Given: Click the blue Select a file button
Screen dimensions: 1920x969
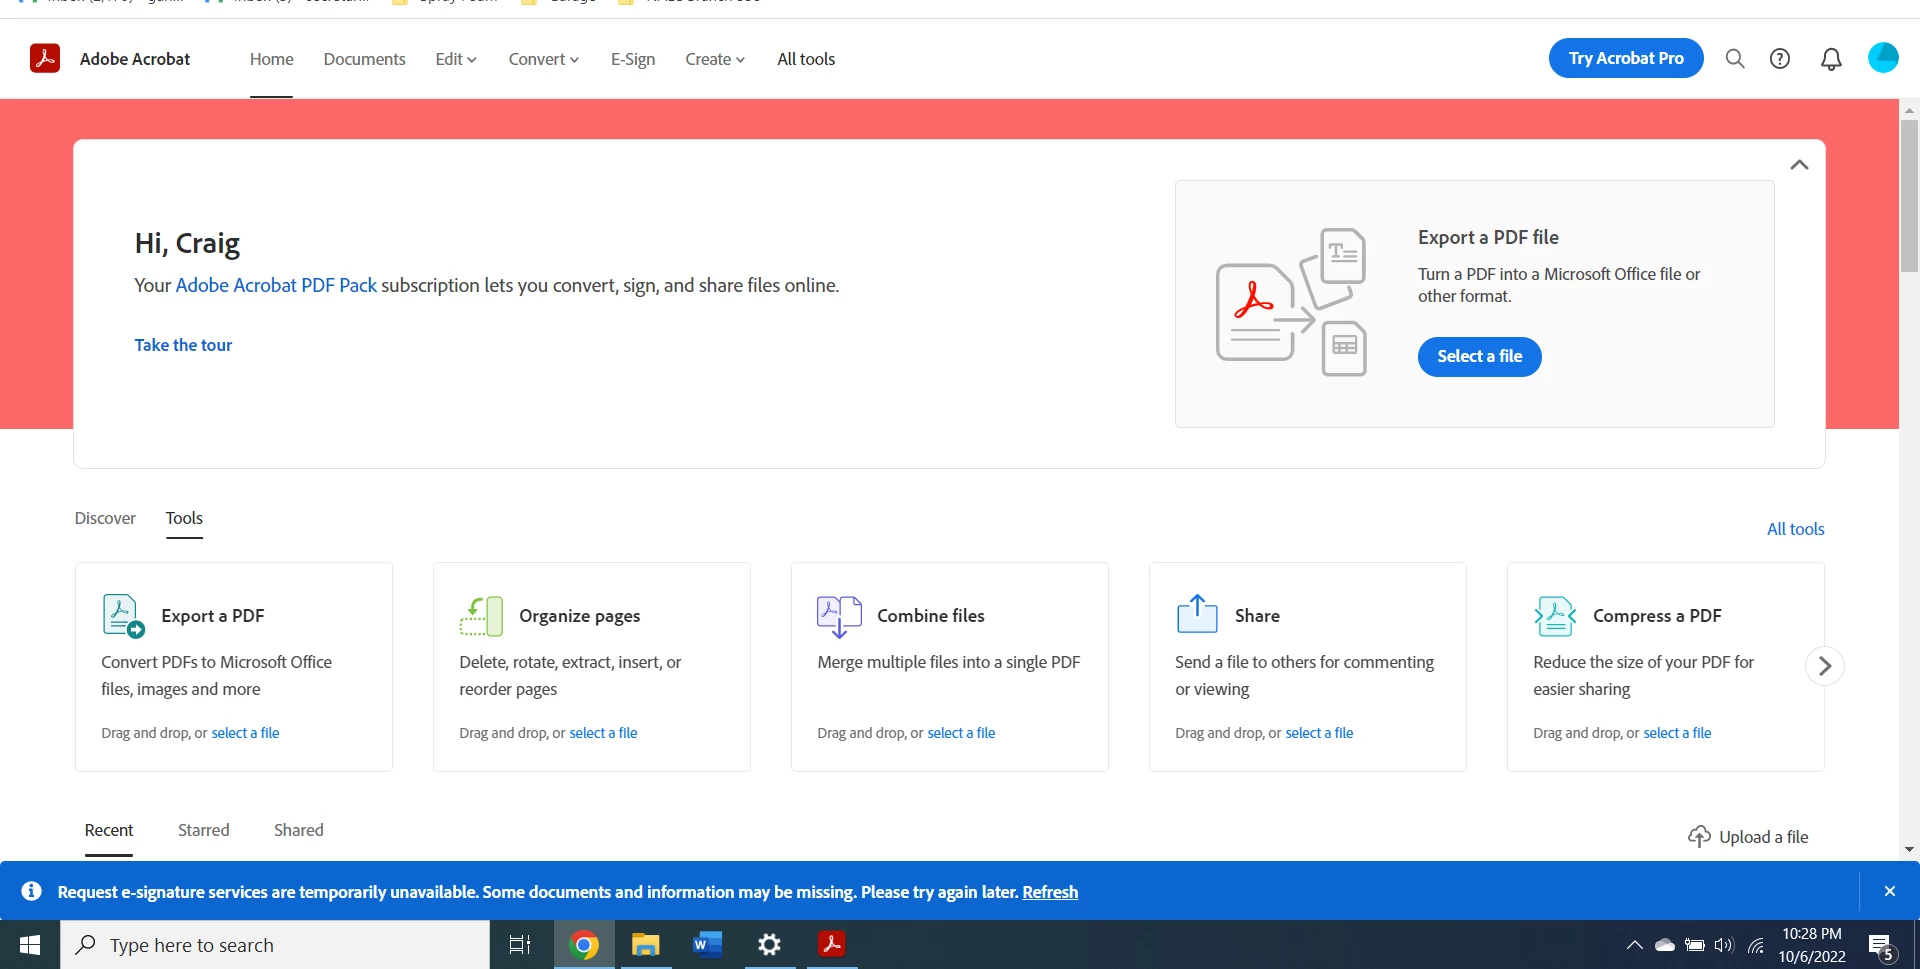Looking at the screenshot, I should pos(1480,357).
